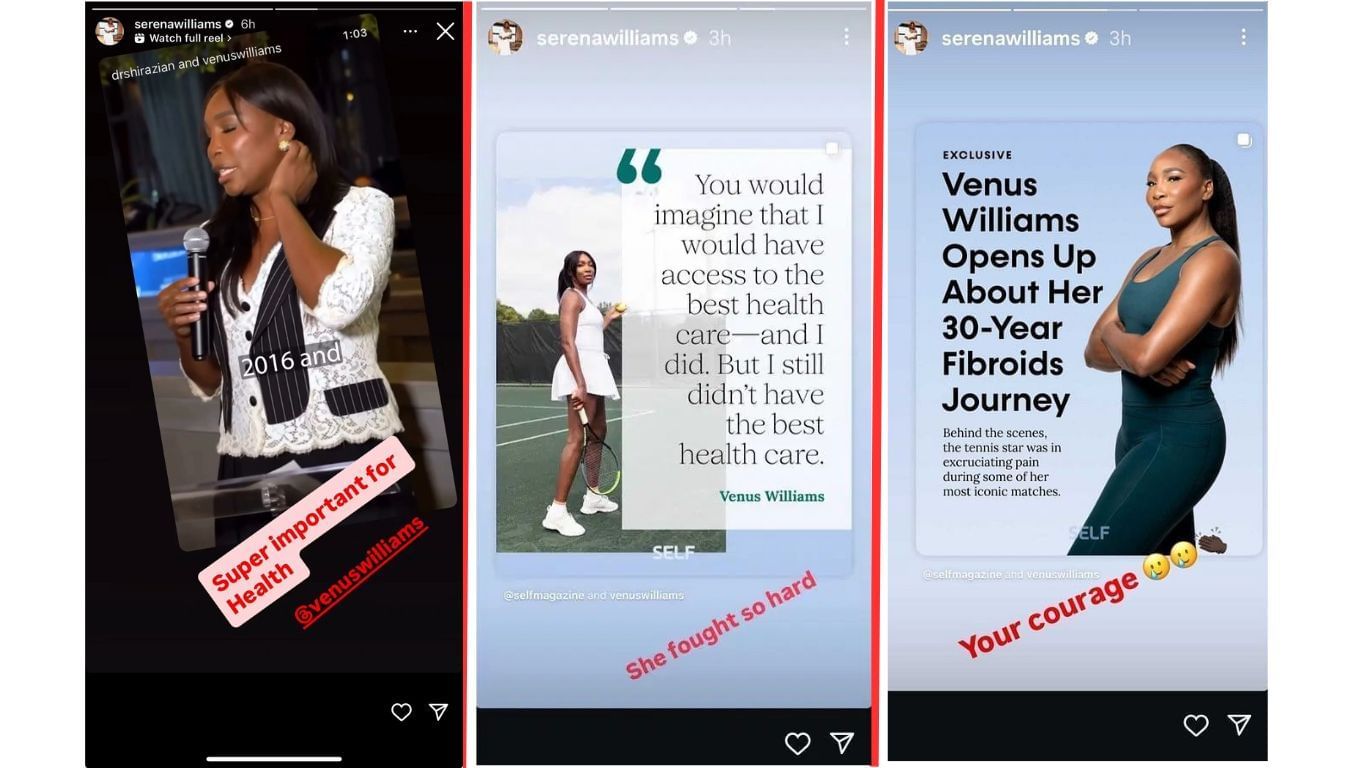Screen dimensions: 1366x768
Task: Send the middle story using share icon
Action: pyautogui.click(x=842, y=742)
